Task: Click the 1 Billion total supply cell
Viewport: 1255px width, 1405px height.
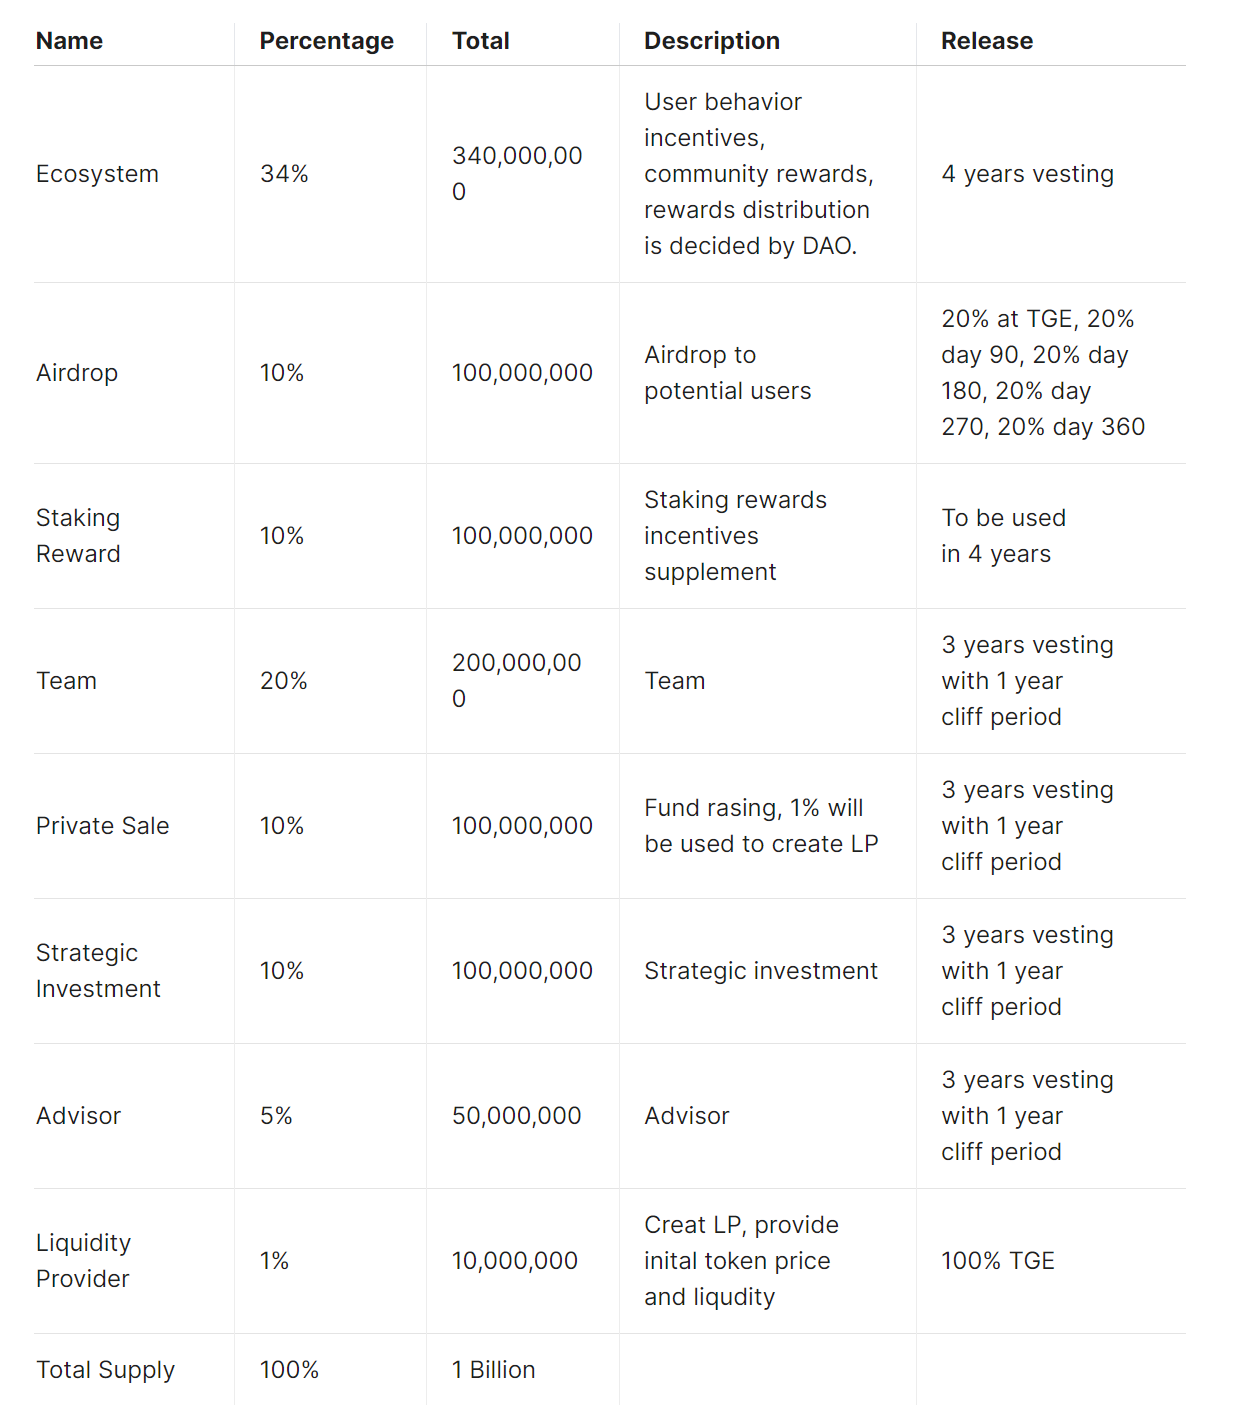Action: click(493, 1370)
